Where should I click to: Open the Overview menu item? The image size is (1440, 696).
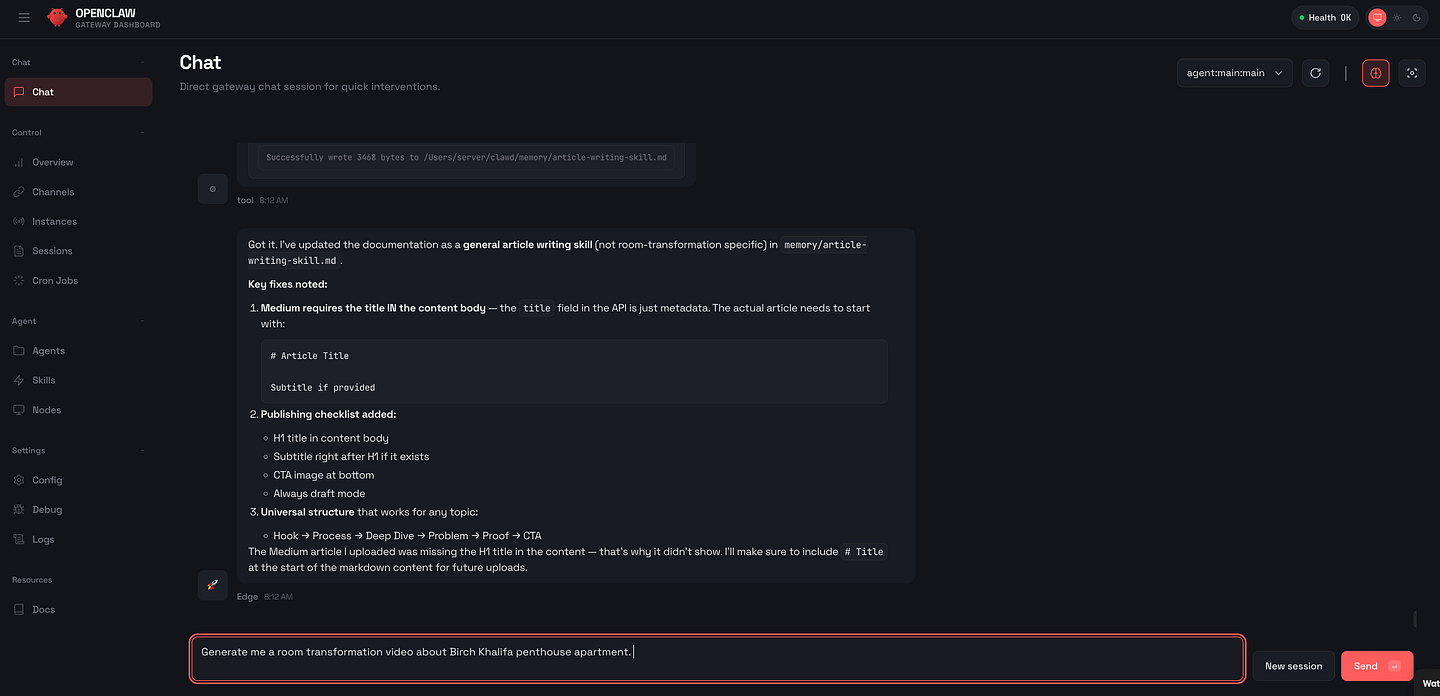point(52,162)
